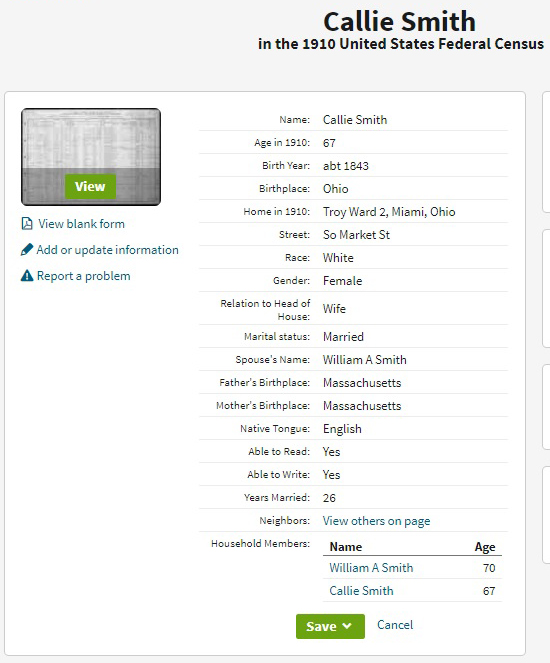Click the green Save button
This screenshot has width=550, height=663.
(330, 626)
